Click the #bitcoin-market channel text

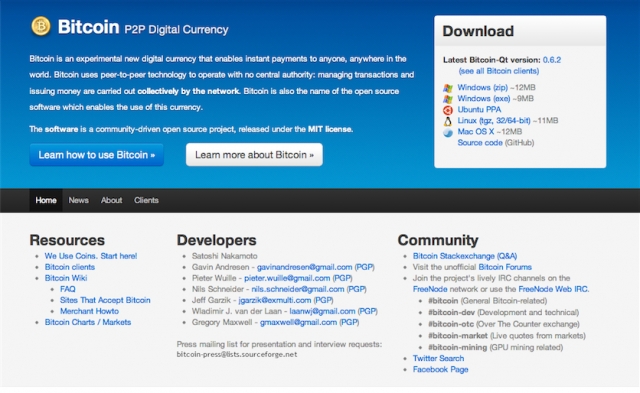(x=458, y=335)
